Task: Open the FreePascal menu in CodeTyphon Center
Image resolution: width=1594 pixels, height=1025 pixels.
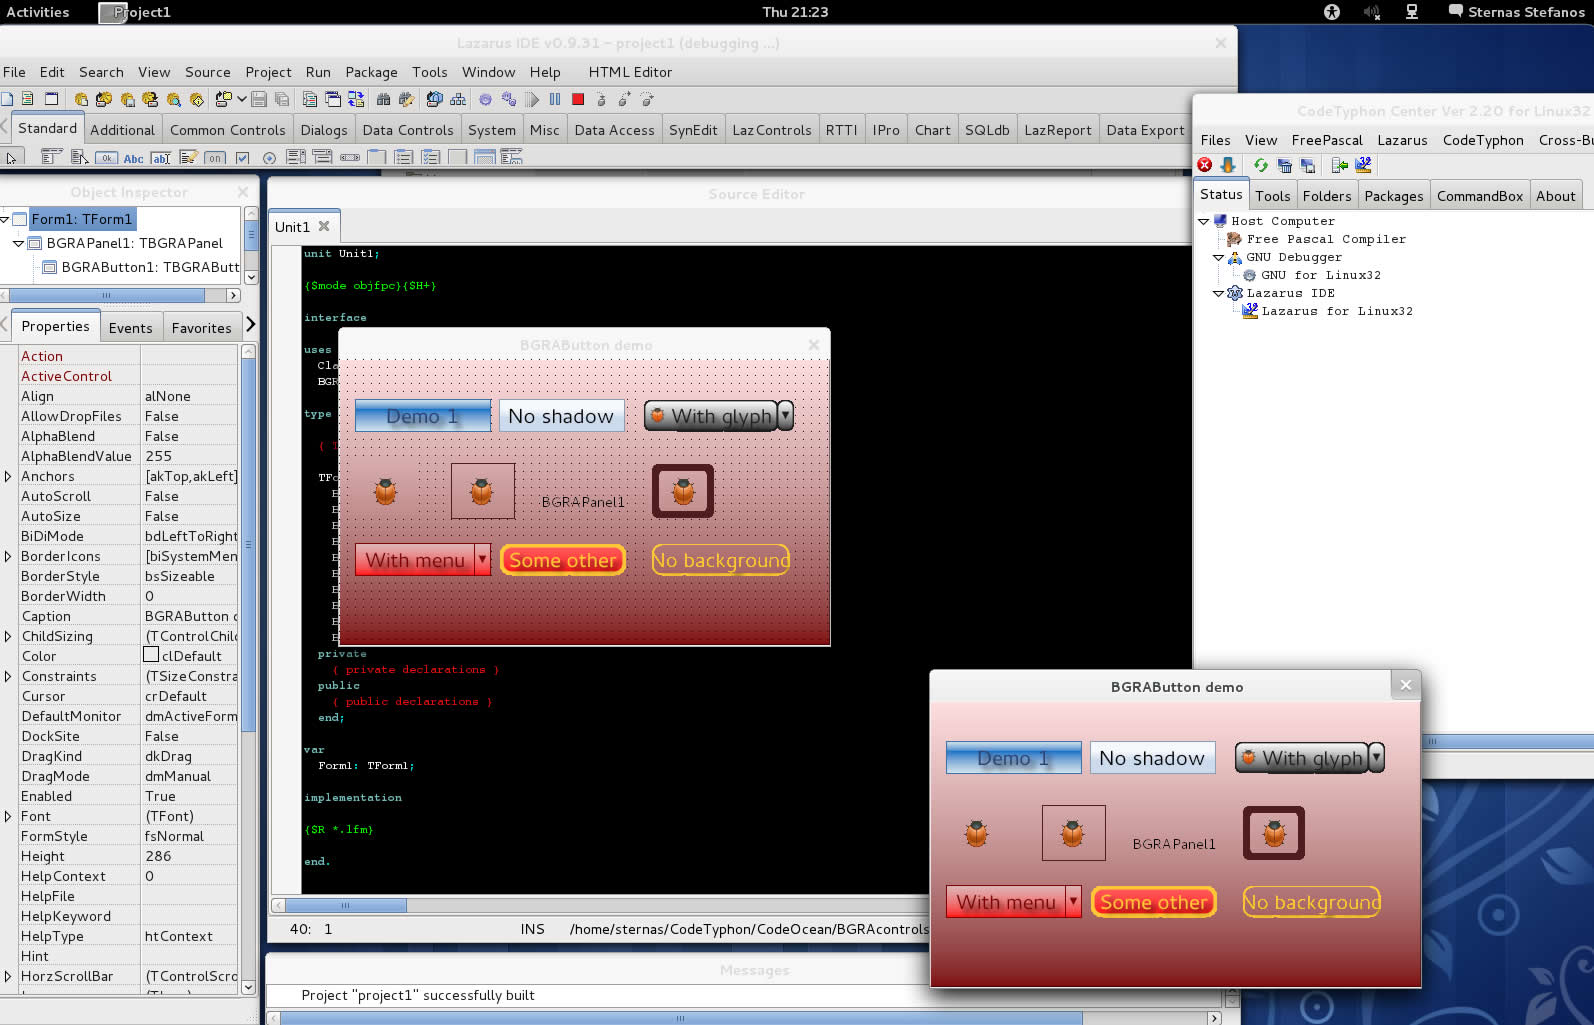Action: (x=1327, y=140)
